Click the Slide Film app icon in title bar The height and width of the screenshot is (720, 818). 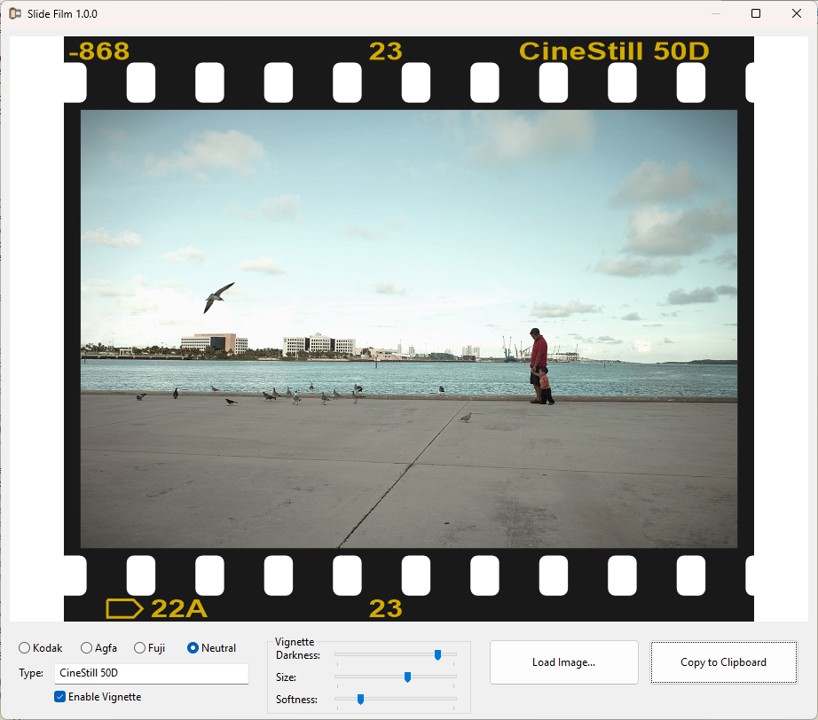click(13, 13)
